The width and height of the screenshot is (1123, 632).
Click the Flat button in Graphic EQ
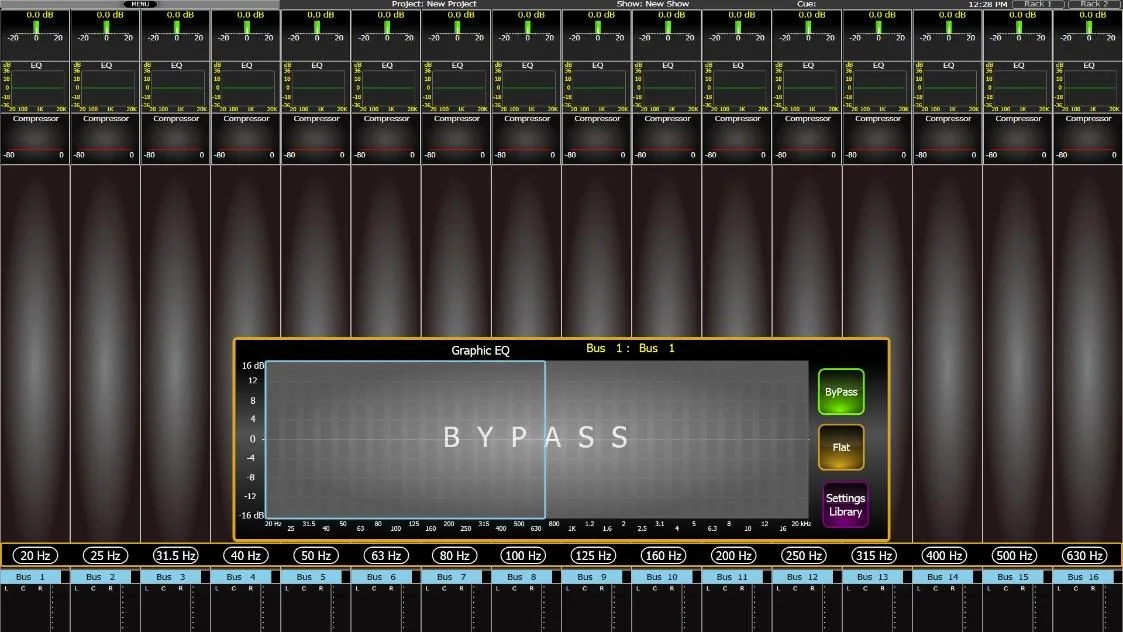point(841,447)
